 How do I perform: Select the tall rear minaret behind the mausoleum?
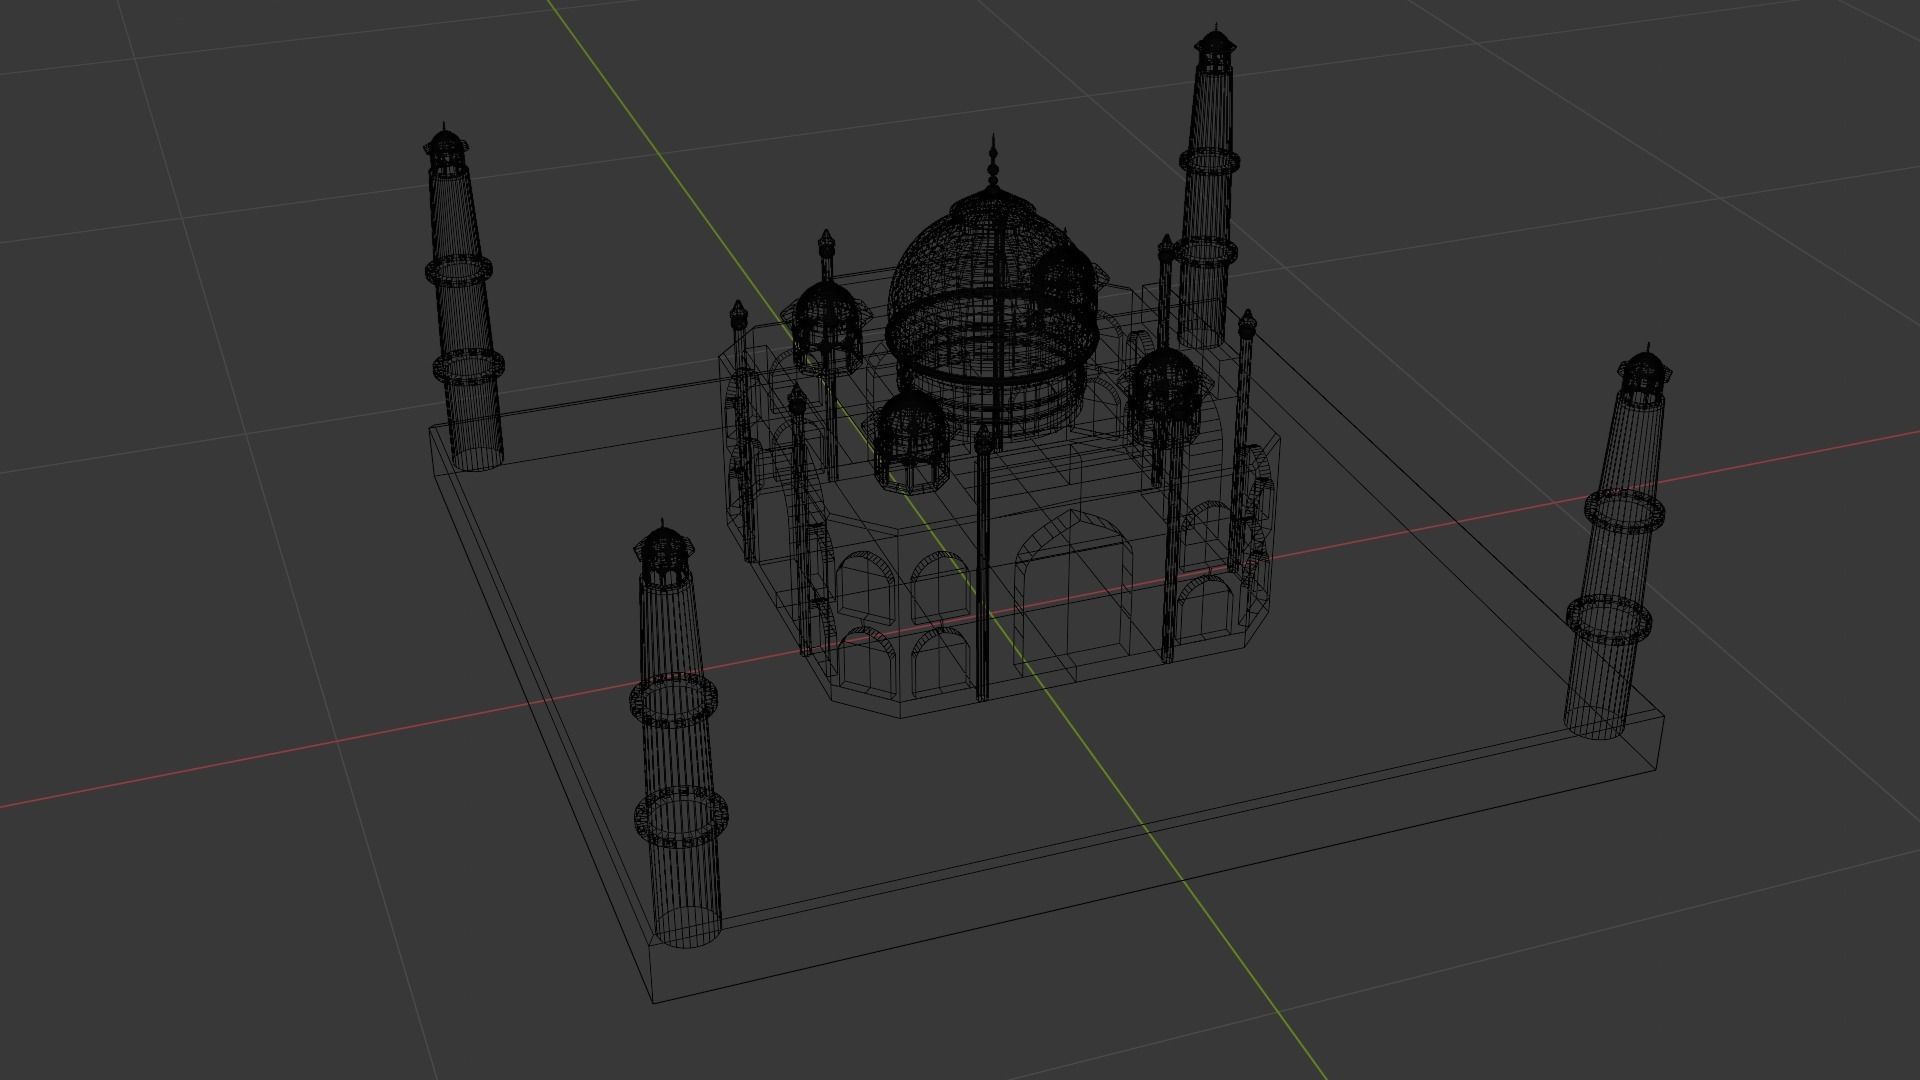point(1207,185)
